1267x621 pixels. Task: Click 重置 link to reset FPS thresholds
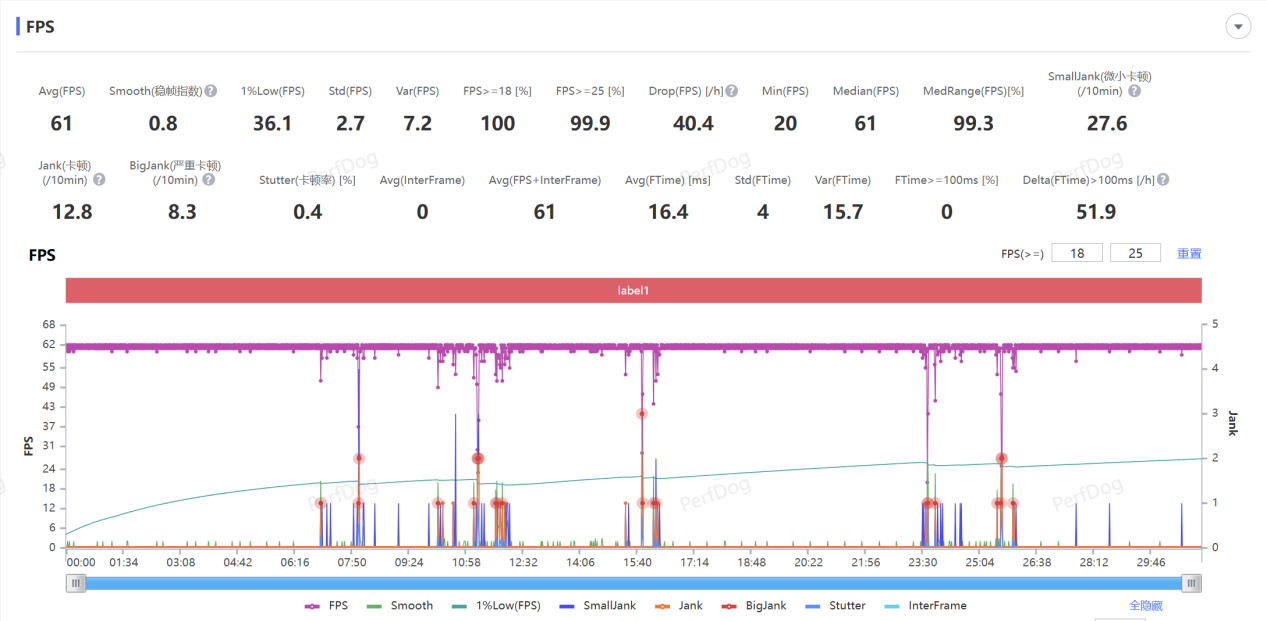click(1189, 253)
